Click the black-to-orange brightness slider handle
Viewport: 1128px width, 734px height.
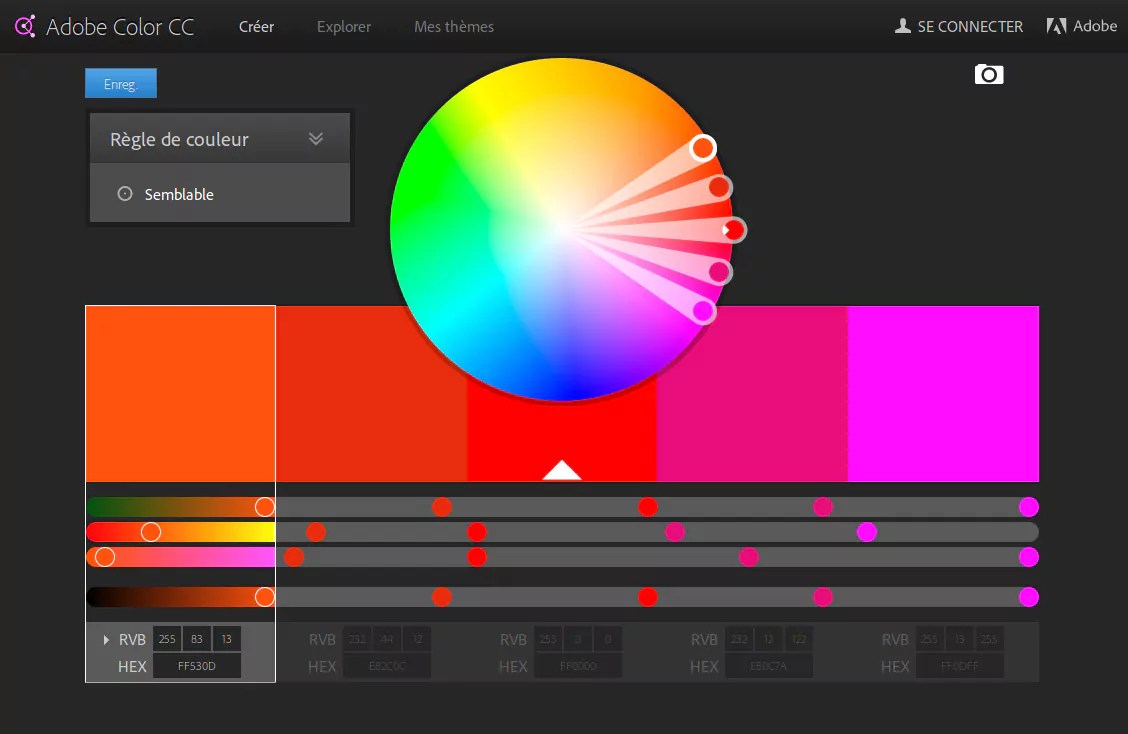click(x=265, y=597)
